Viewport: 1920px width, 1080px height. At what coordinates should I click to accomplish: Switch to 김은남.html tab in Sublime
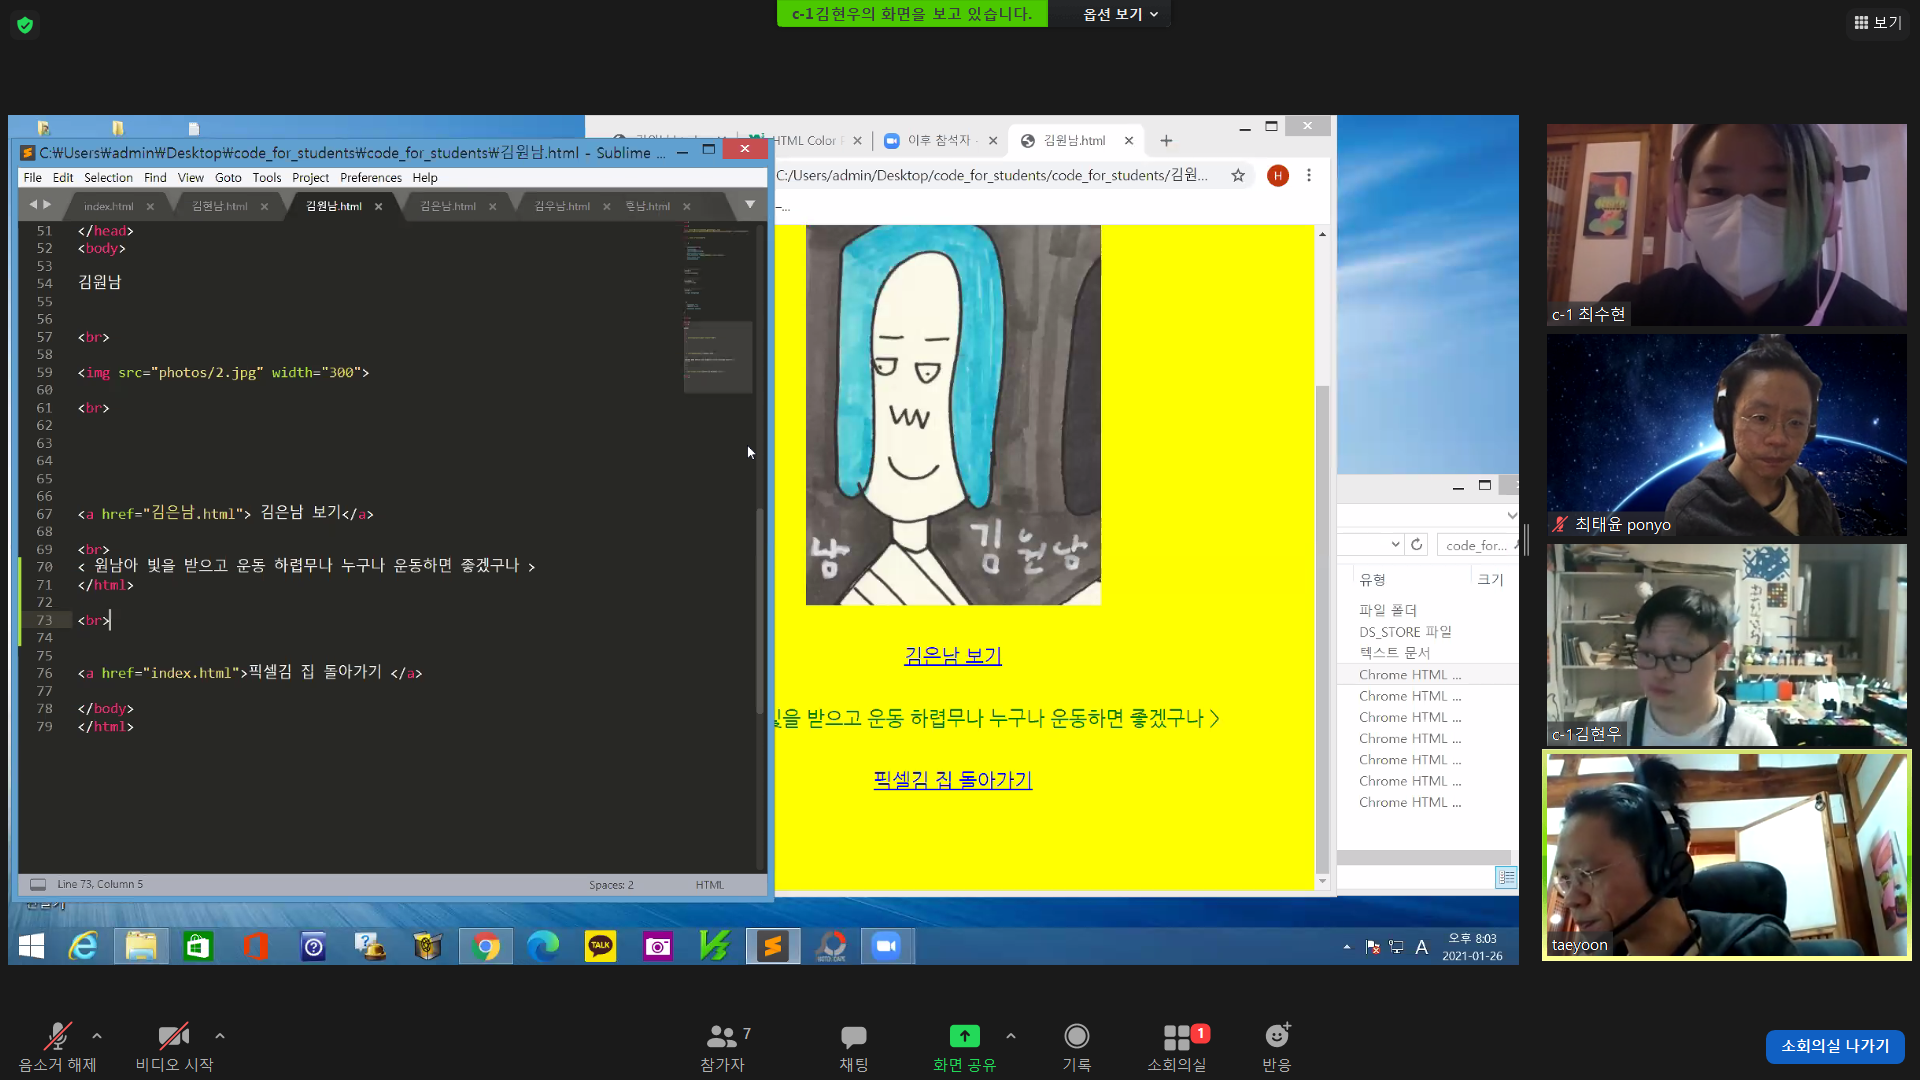click(x=447, y=206)
